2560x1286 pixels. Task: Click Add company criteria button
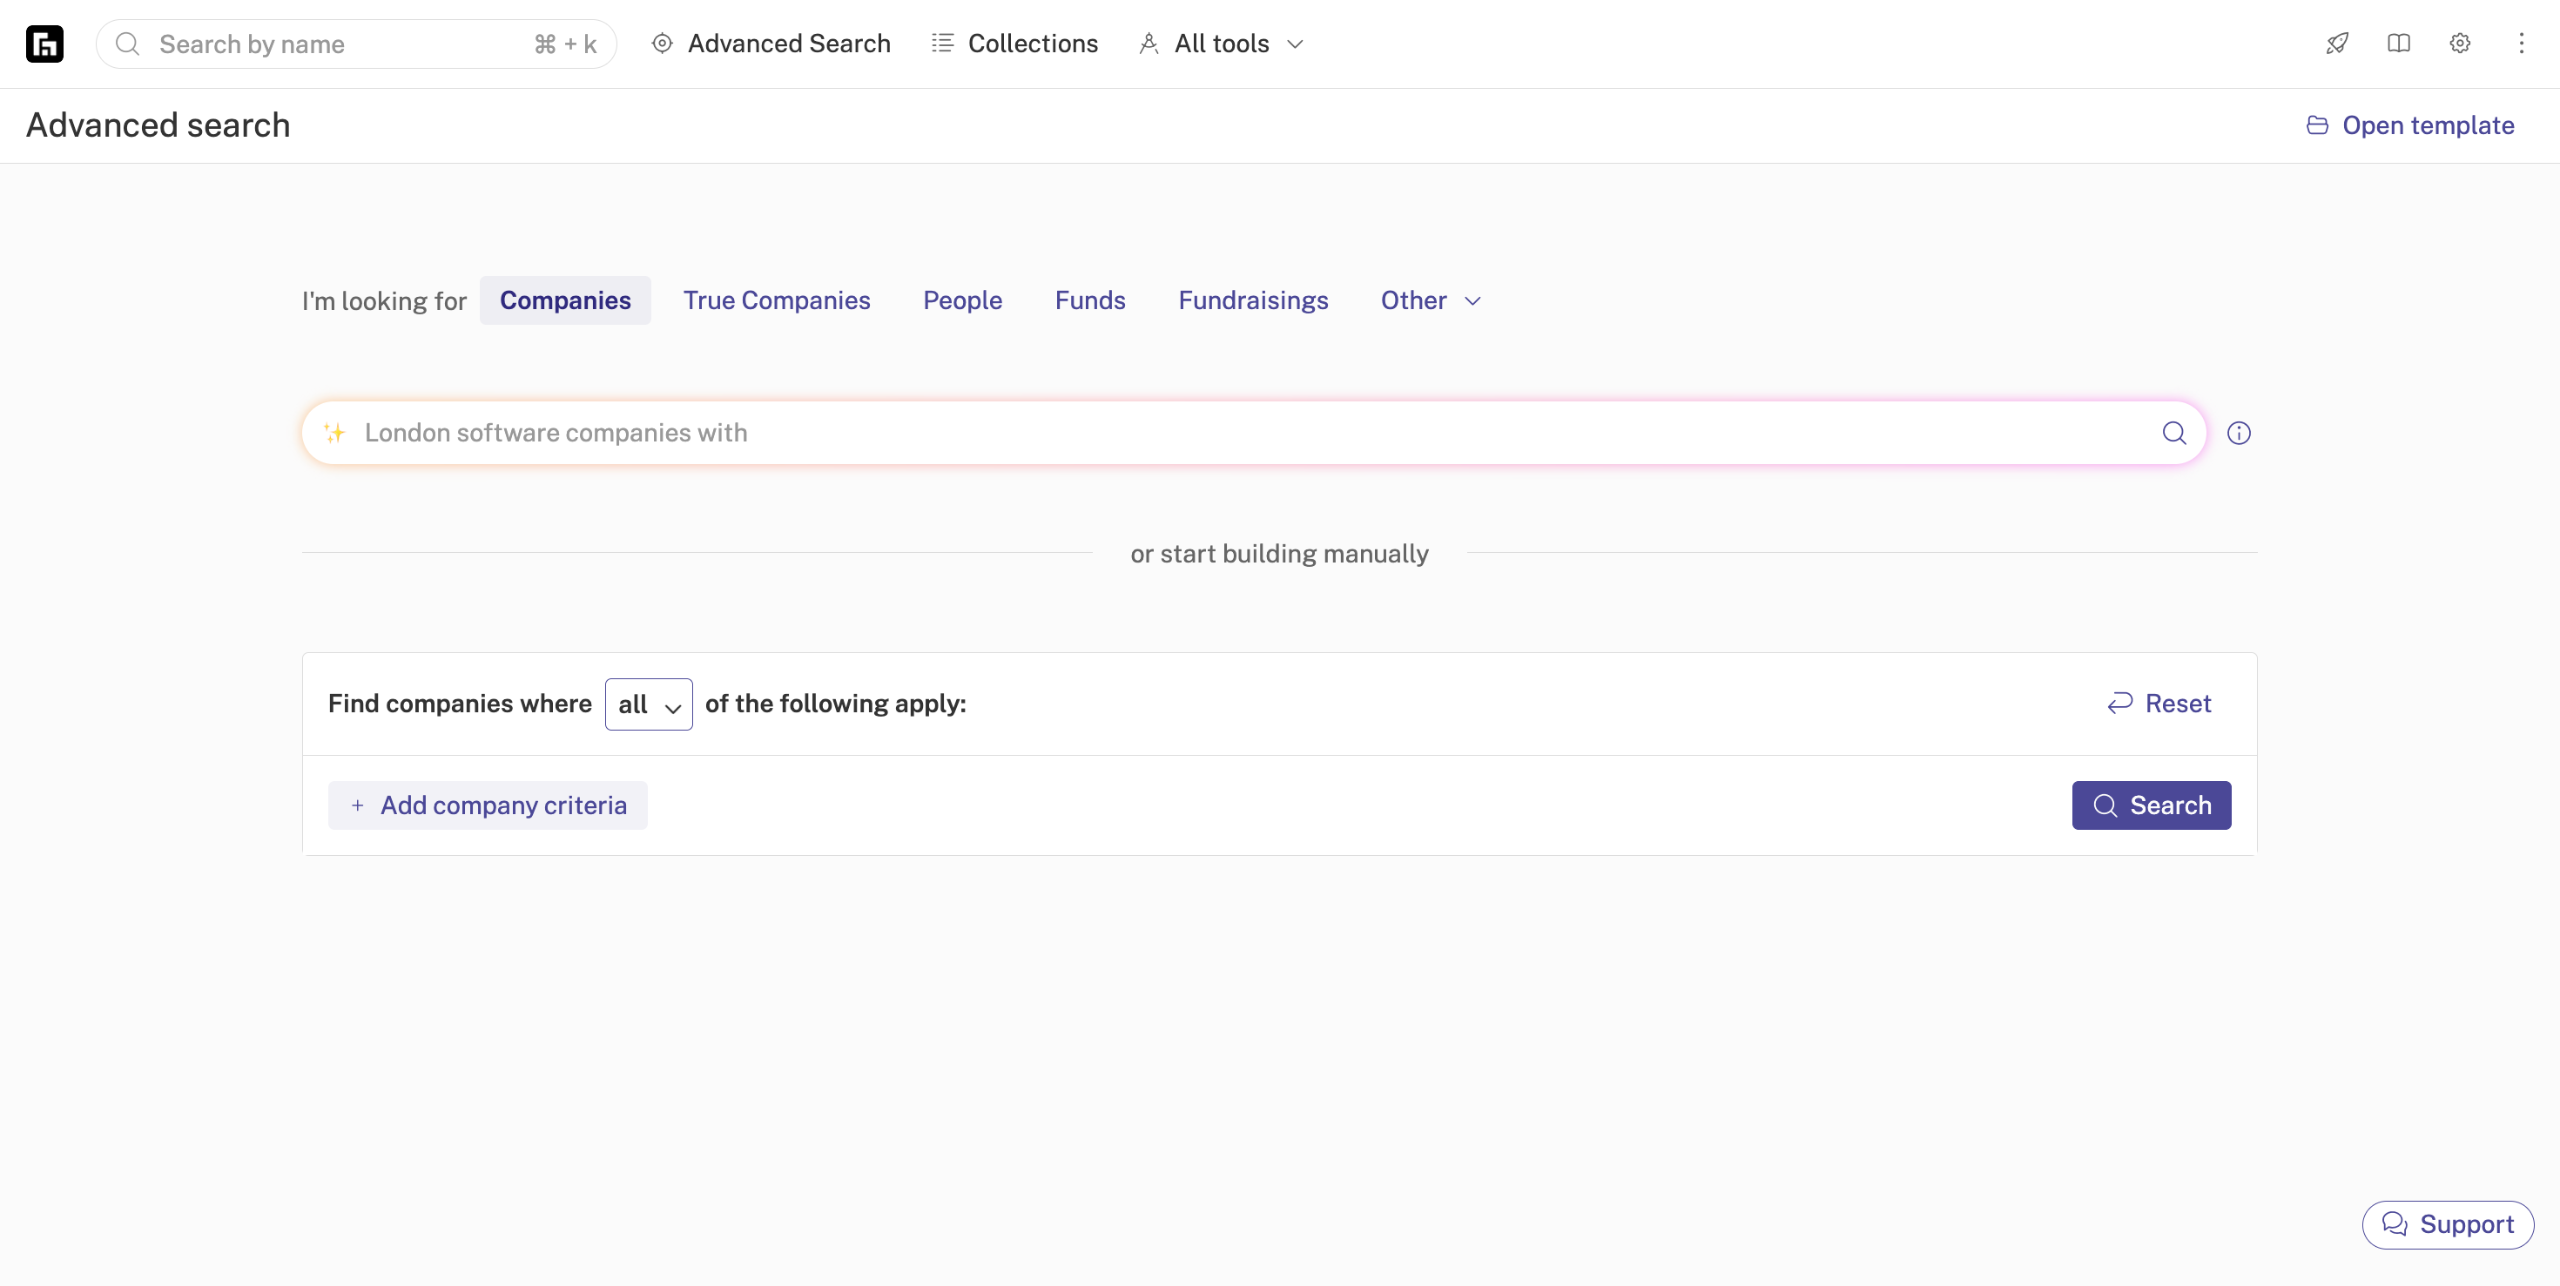pyautogui.click(x=488, y=805)
